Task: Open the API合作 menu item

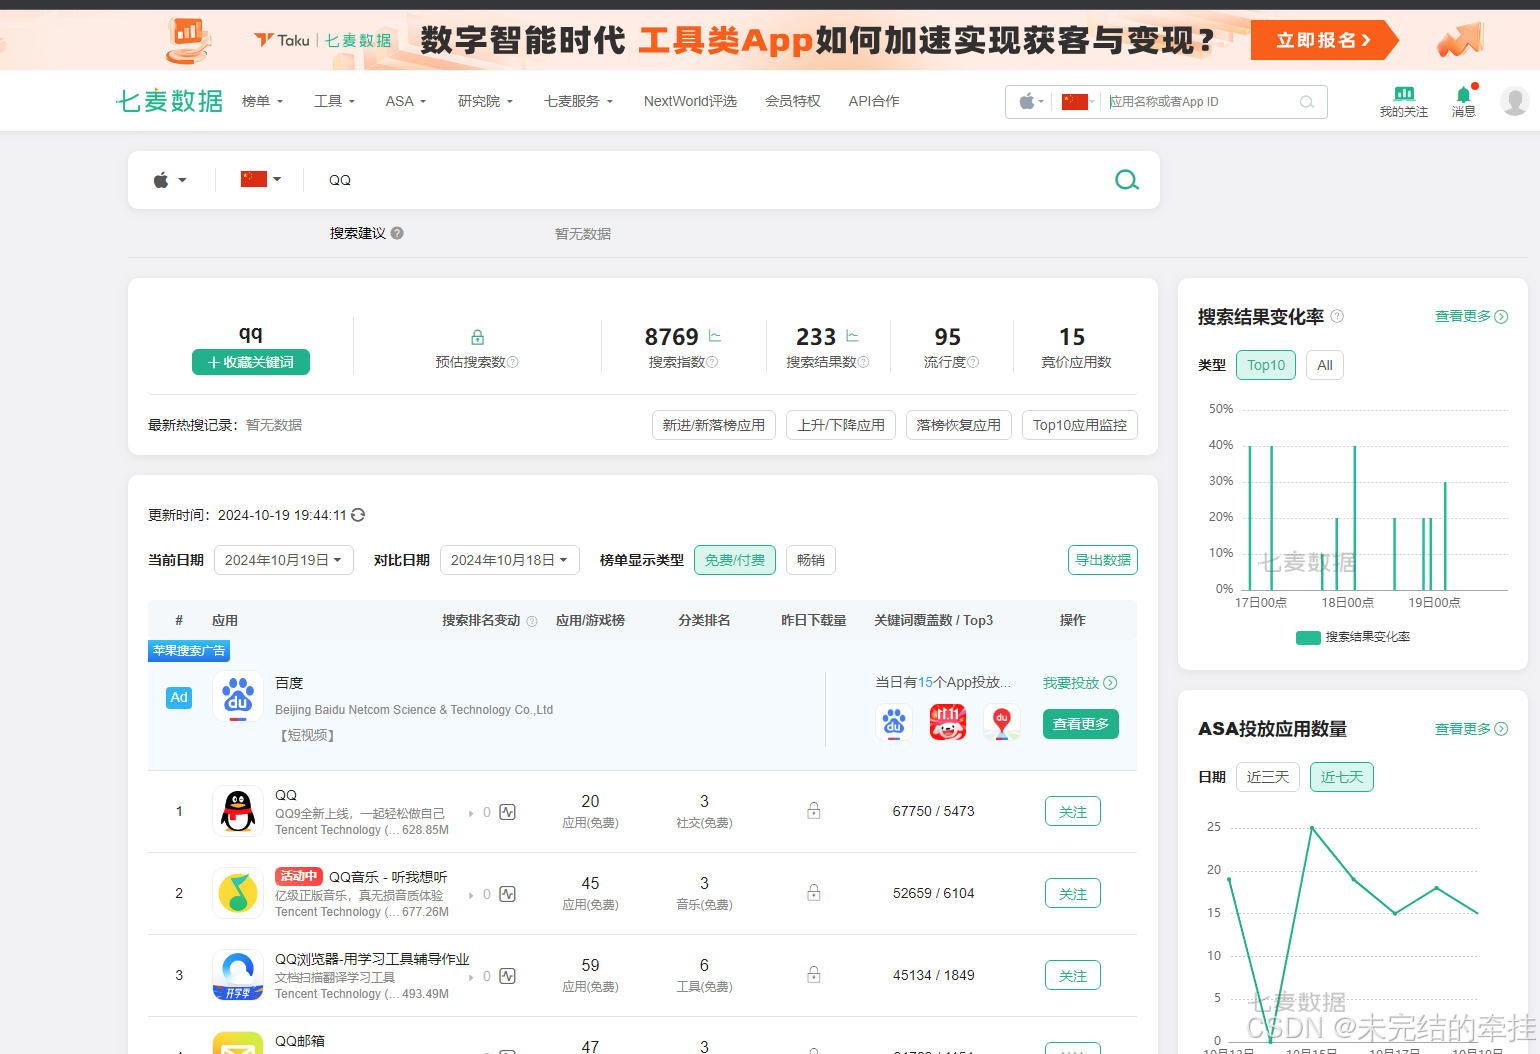Action: [x=874, y=101]
